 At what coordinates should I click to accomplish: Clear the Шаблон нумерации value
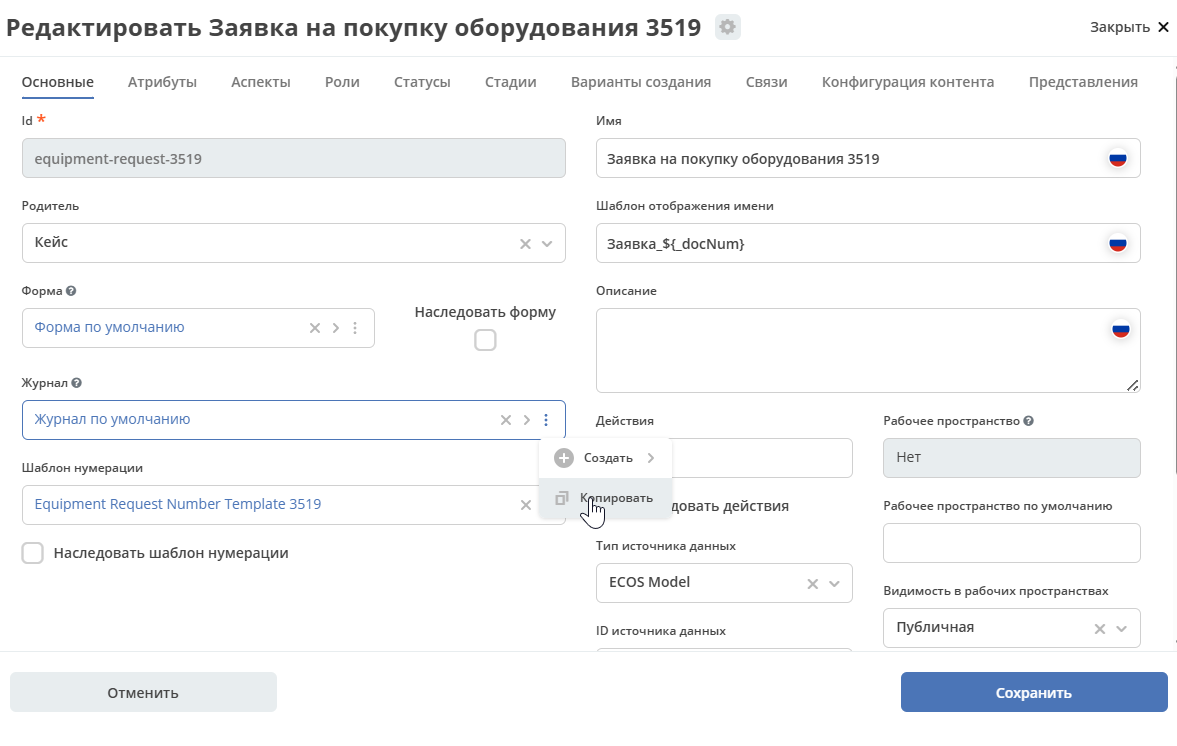coord(526,505)
